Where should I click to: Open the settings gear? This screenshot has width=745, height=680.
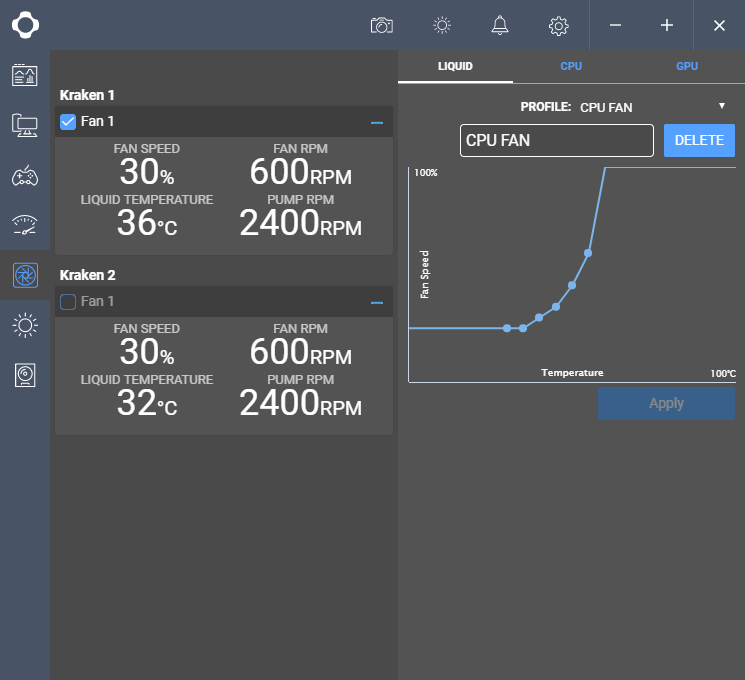tap(559, 26)
